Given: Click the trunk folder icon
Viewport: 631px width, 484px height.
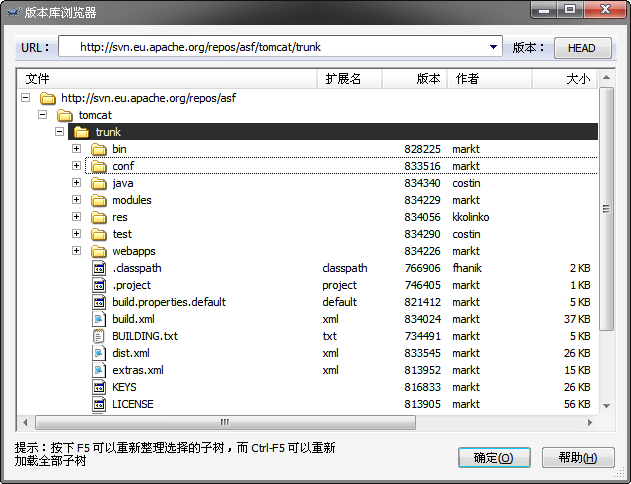Looking at the screenshot, I should tap(82, 132).
